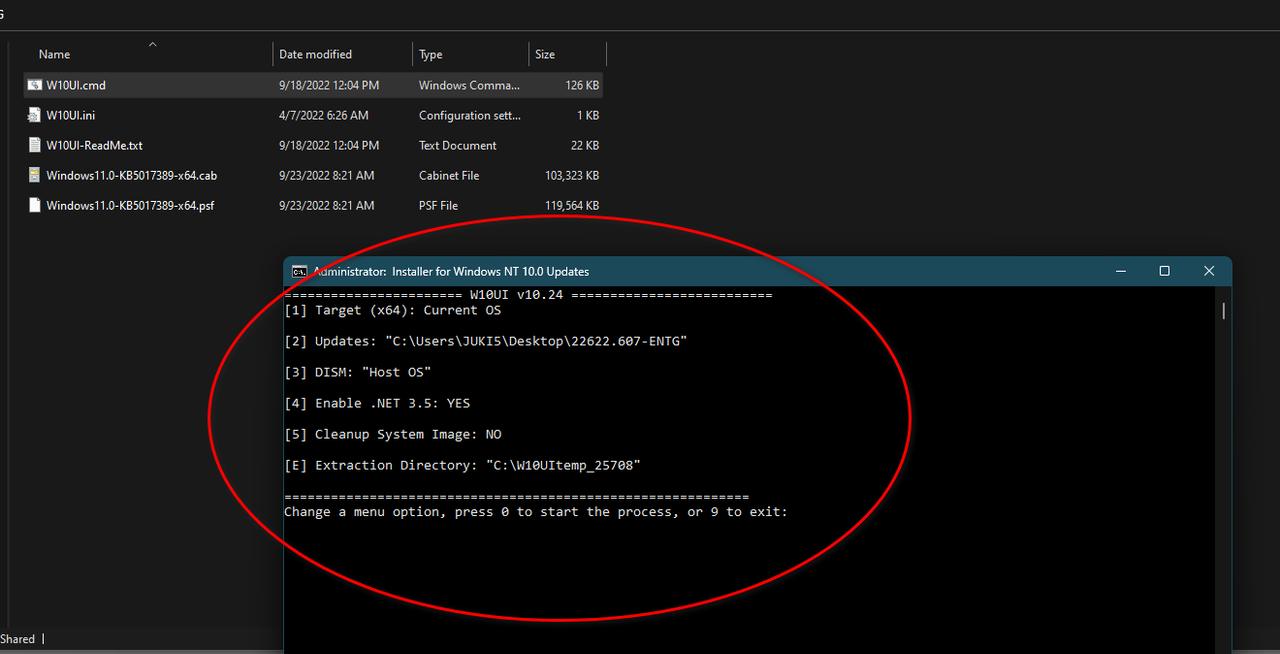
Task: Select the KB5017389-x64.cab file icon
Action: tap(35, 175)
